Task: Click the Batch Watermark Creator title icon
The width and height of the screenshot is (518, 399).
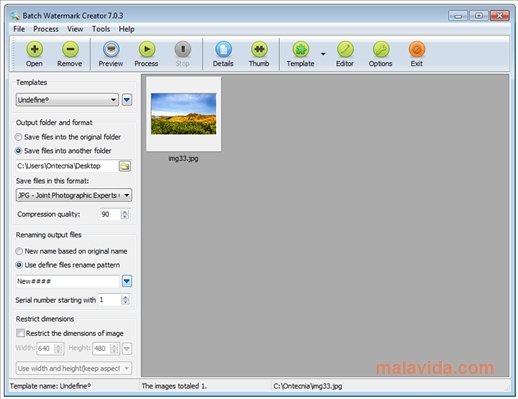Action: click(15, 16)
